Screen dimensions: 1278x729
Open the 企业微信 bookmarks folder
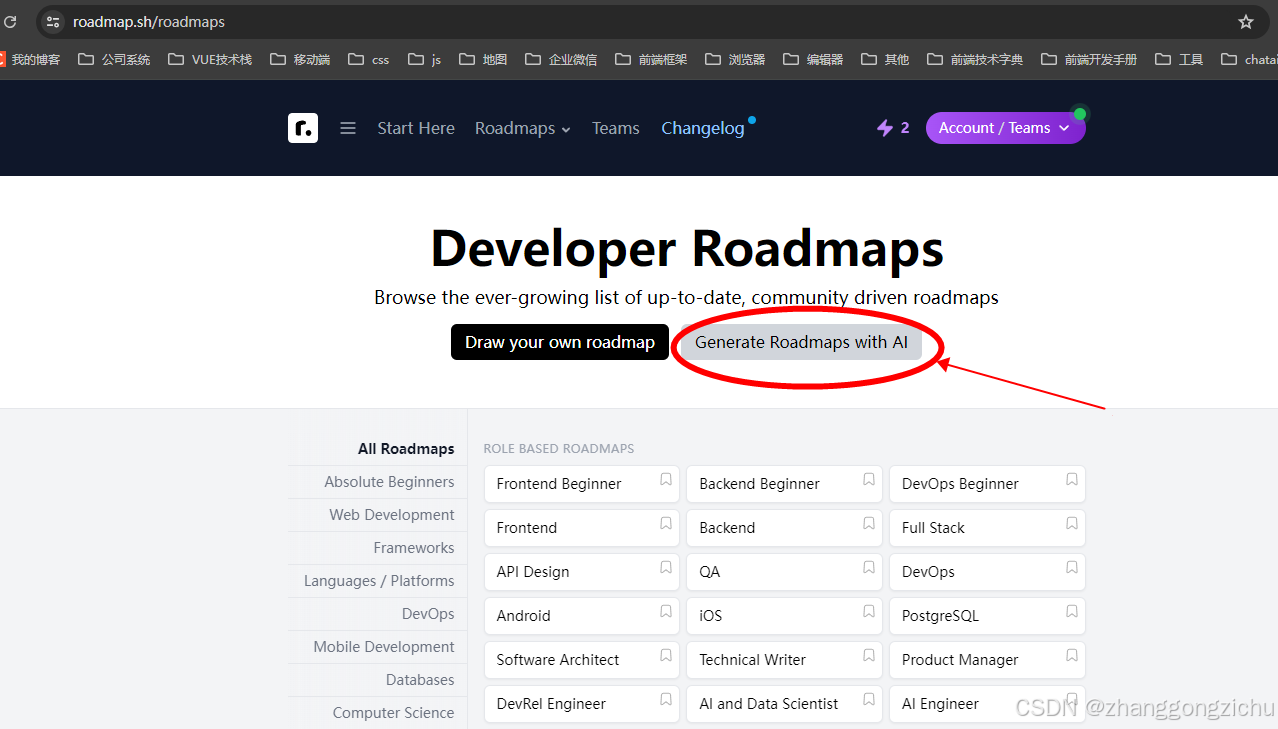tap(561, 59)
